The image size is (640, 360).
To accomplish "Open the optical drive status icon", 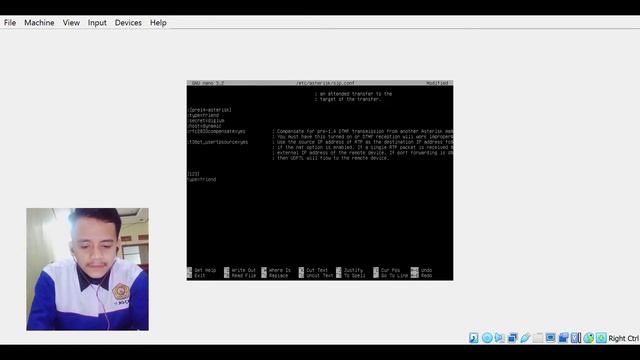I will pyautogui.click(x=487, y=338).
